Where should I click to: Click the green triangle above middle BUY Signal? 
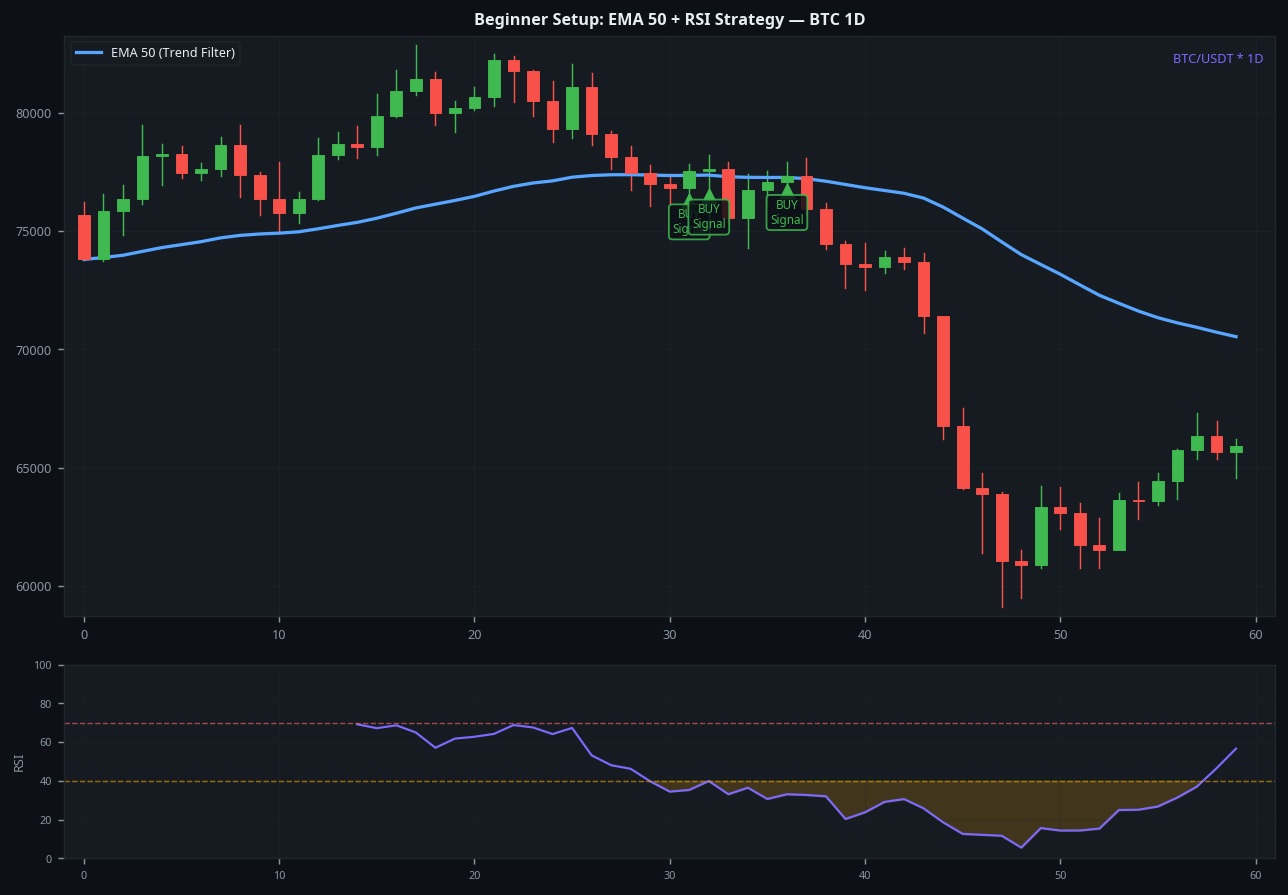[709, 194]
